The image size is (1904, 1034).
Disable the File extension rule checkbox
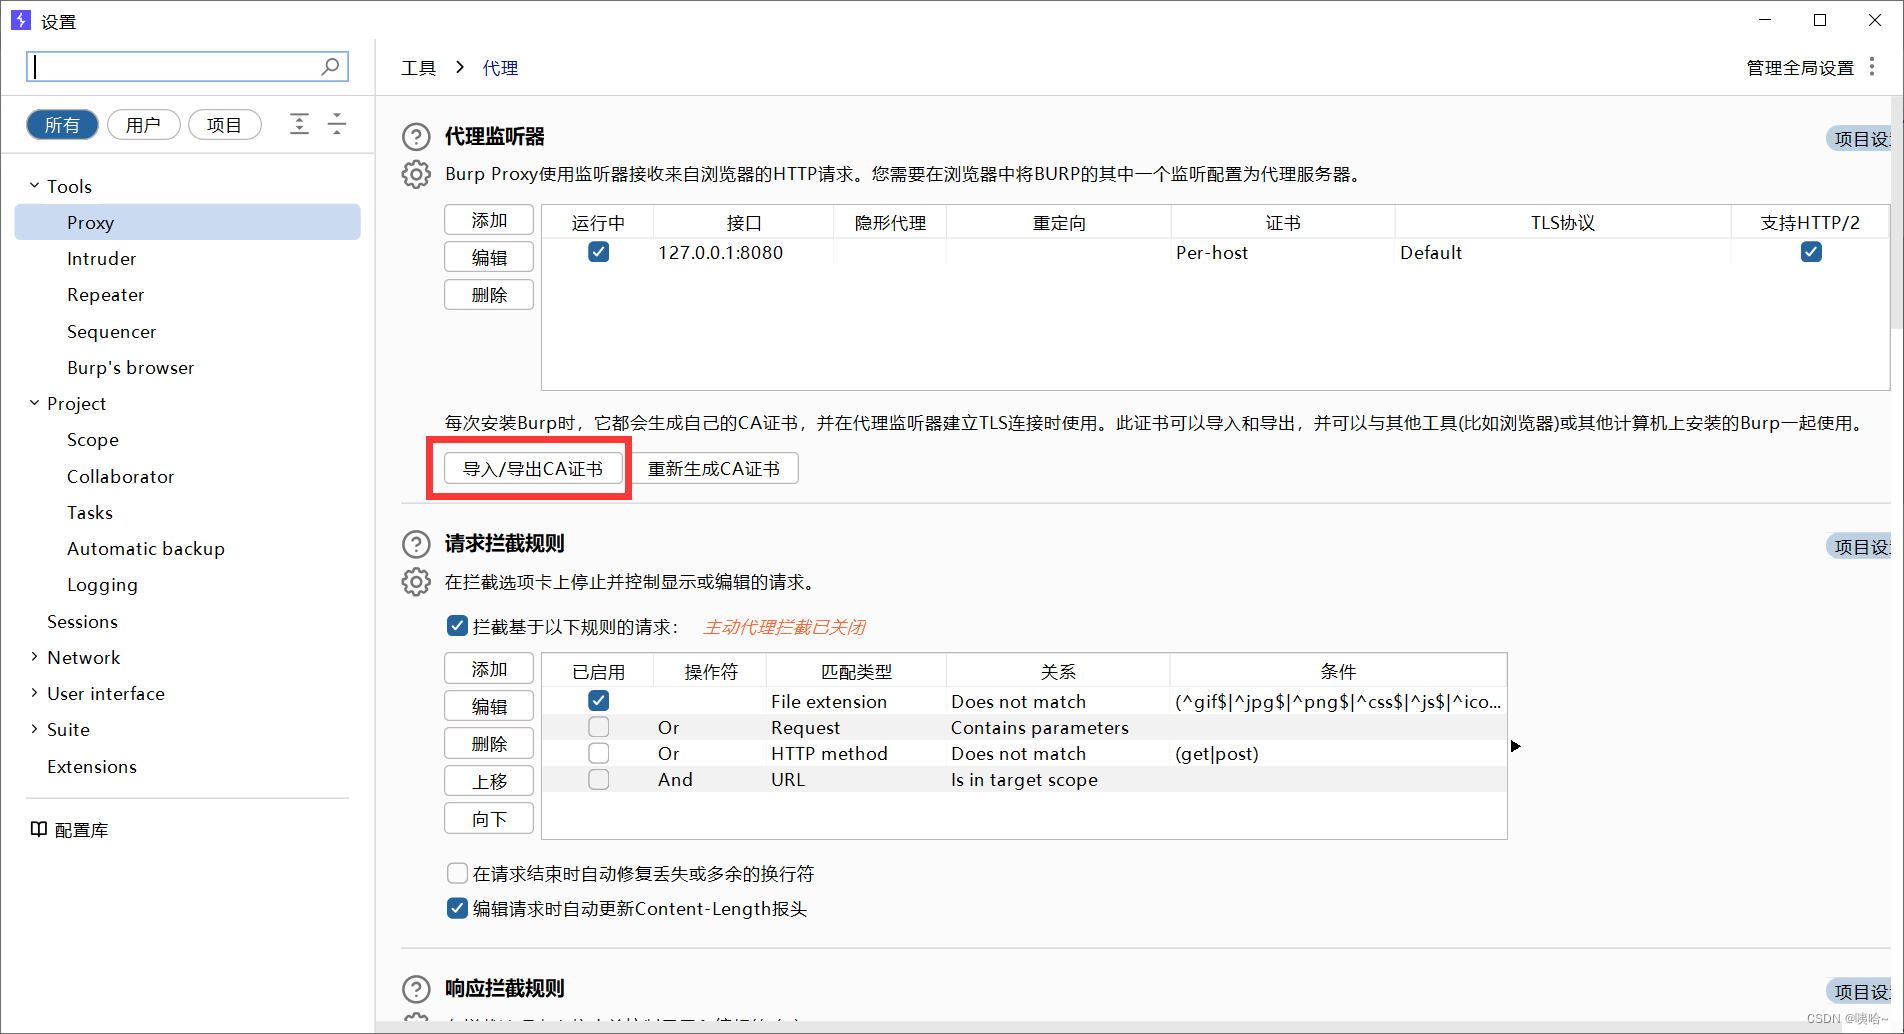pyautogui.click(x=599, y=701)
